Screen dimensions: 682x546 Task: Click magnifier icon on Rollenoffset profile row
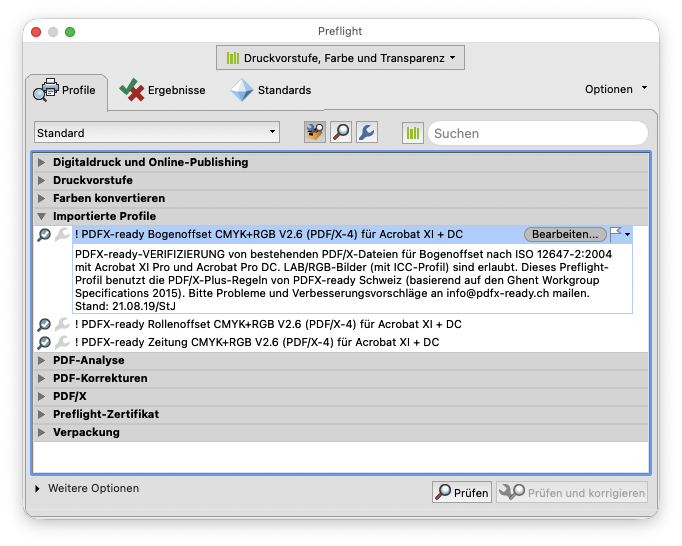coord(44,325)
